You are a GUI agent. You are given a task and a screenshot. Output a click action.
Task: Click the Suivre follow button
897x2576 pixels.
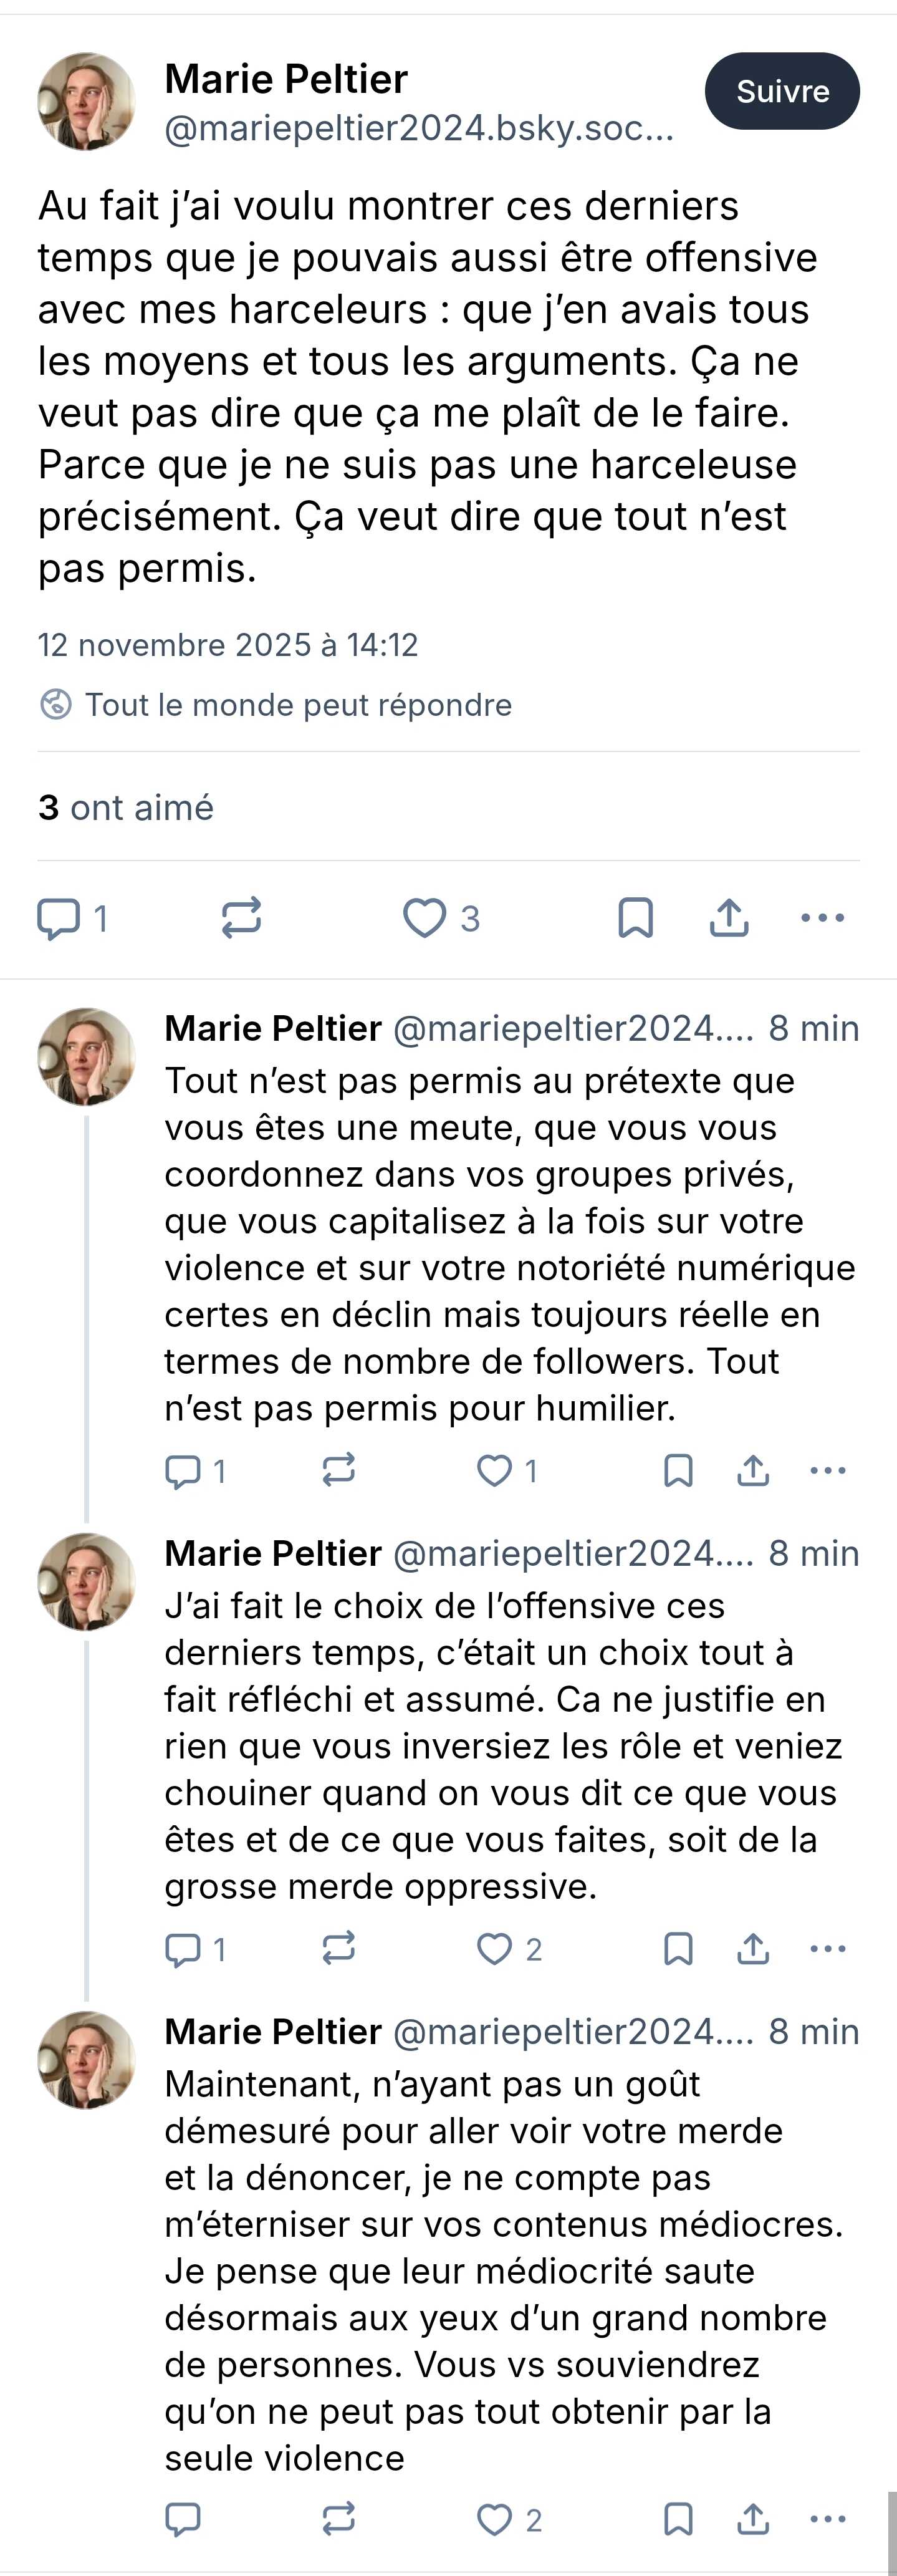(781, 91)
